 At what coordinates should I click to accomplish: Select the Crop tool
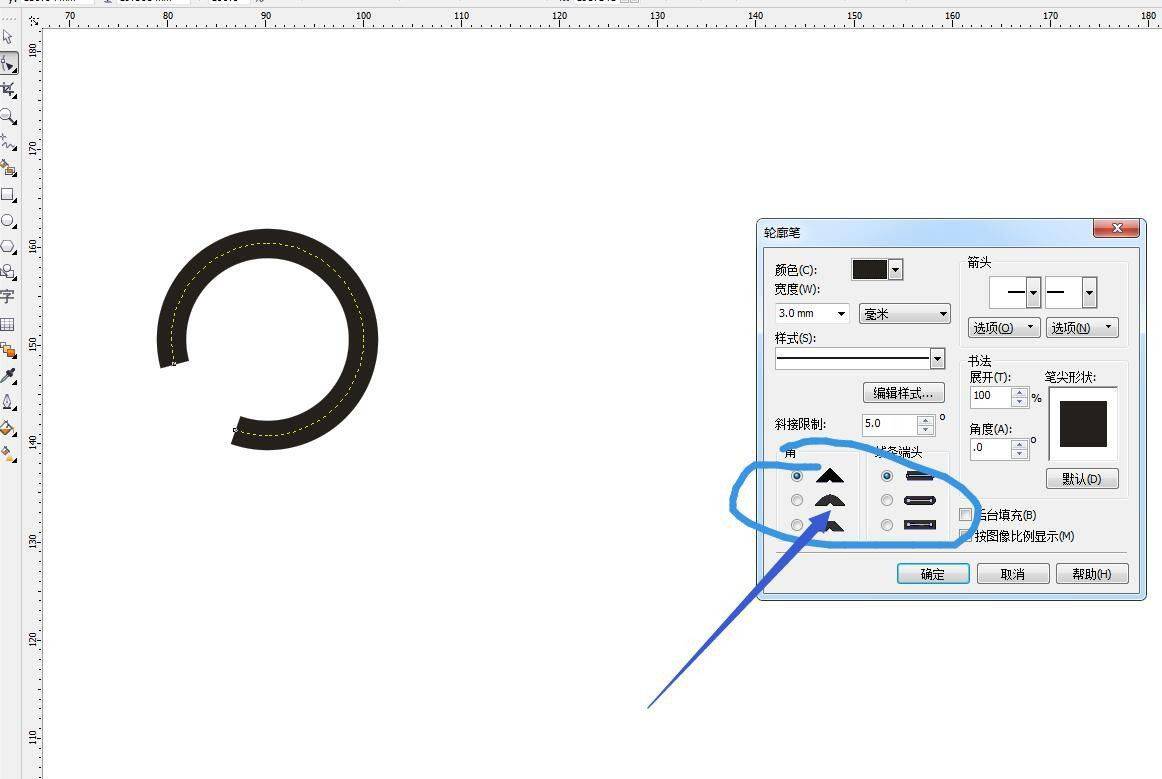(x=8, y=90)
